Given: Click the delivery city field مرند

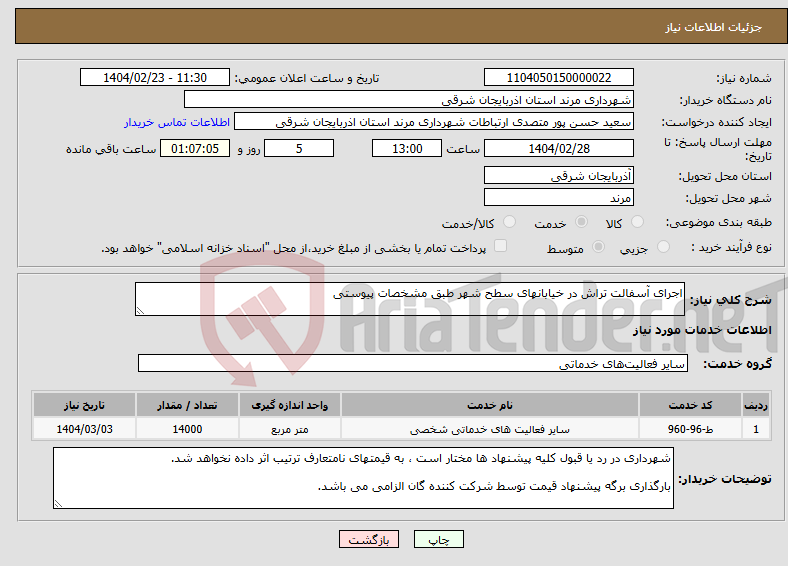Looking at the screenshot, I should click(559, 197).
